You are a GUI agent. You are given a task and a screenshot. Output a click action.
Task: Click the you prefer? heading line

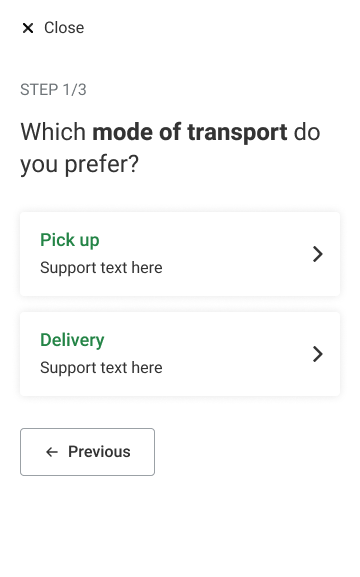click(80, 164)
